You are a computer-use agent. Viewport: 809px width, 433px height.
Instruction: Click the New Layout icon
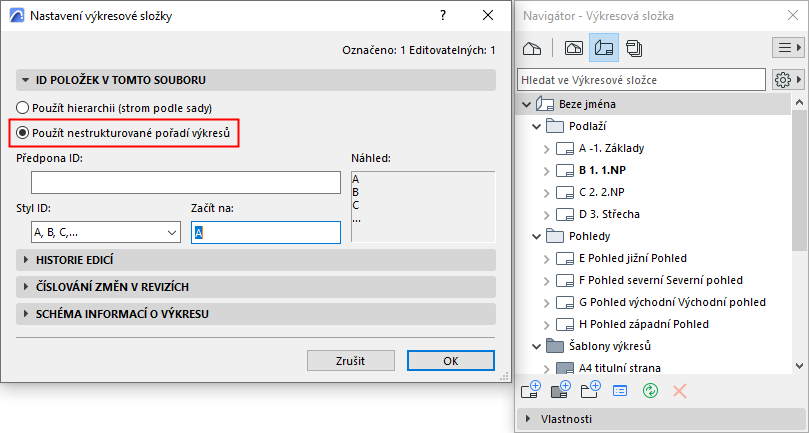[x=531, y=389]
